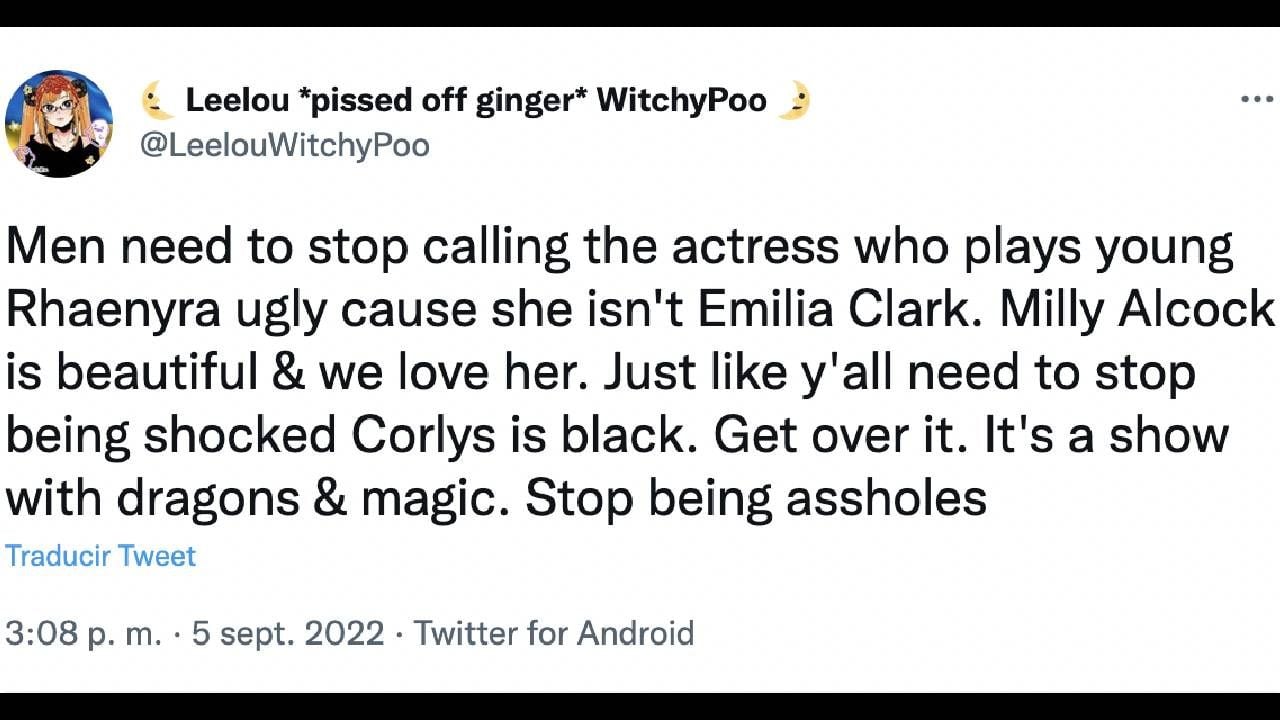Open the Twitter for Android source link
This screenshot has width=1280, height=720.
[553, 633]
